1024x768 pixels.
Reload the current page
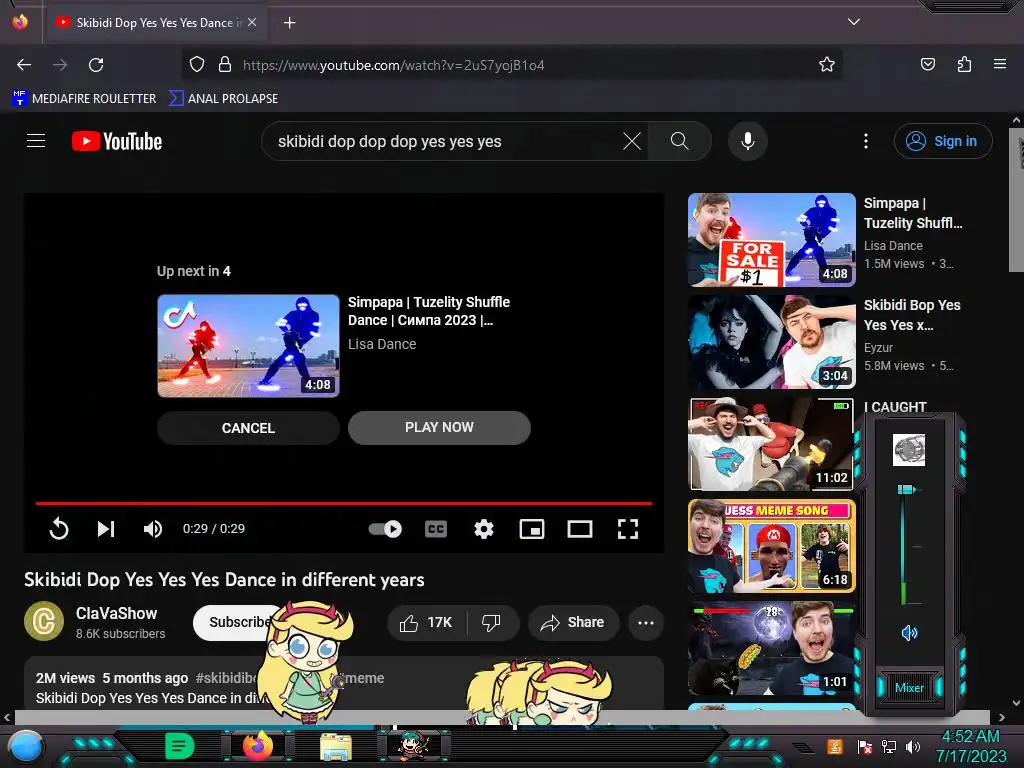[96, 65]
